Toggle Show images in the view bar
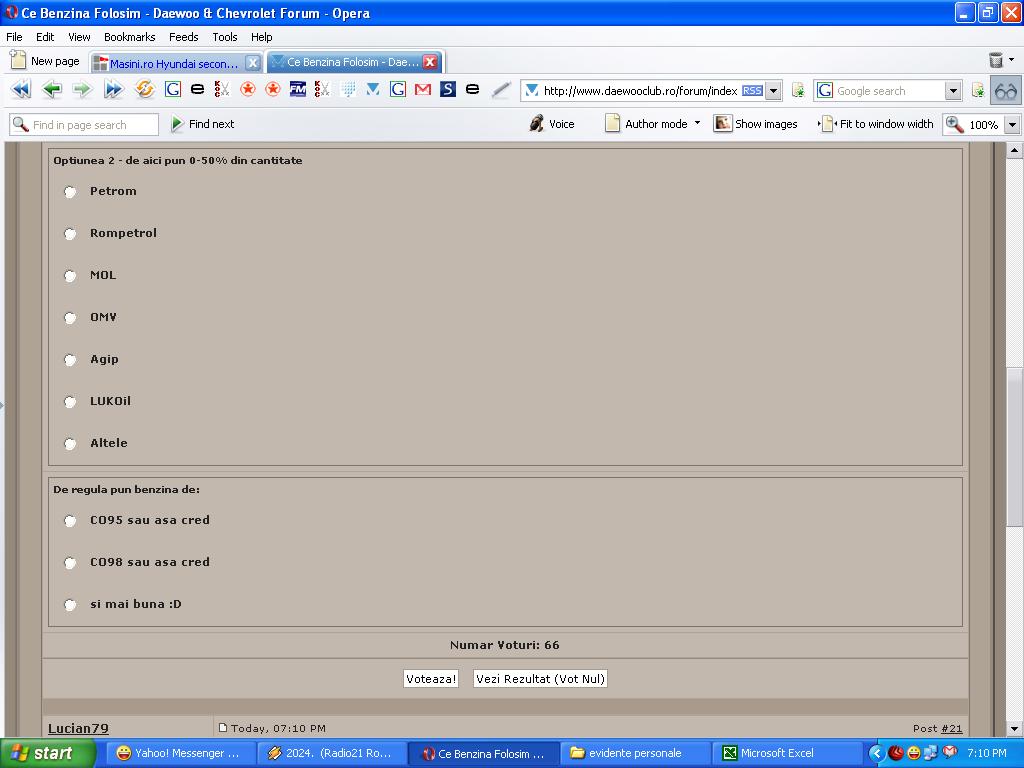 [x=756, y=124]
